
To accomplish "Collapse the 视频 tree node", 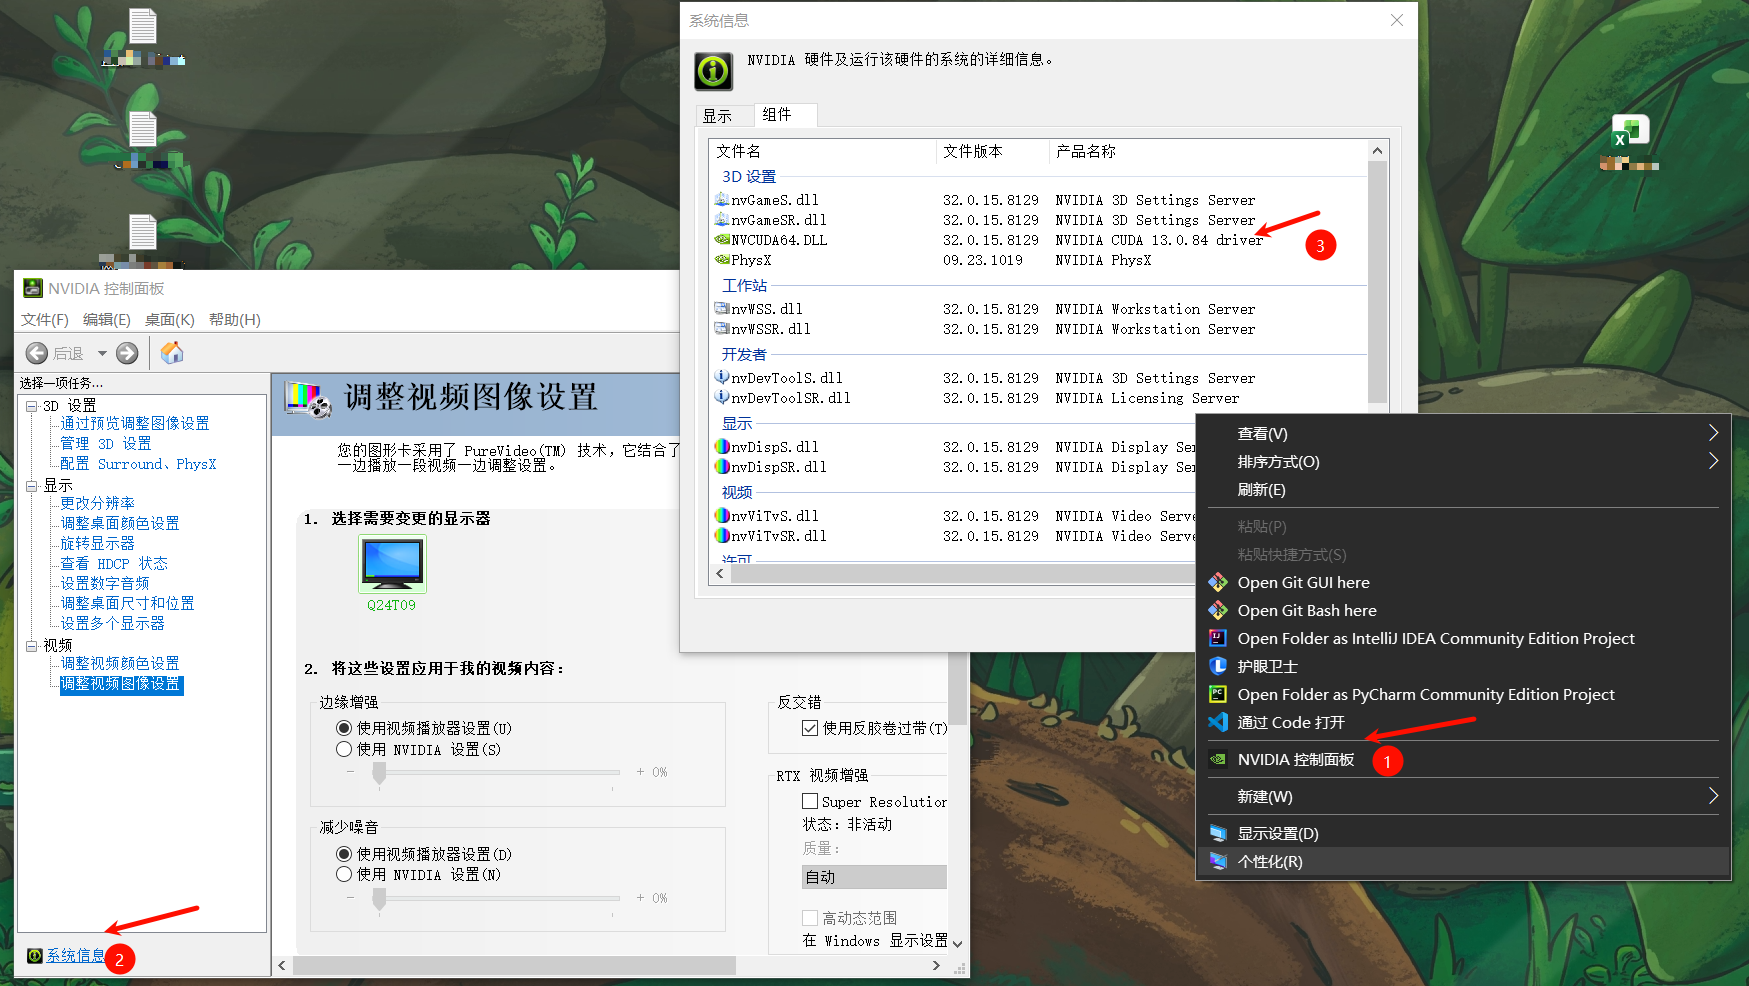I will [x=32, y=646].
